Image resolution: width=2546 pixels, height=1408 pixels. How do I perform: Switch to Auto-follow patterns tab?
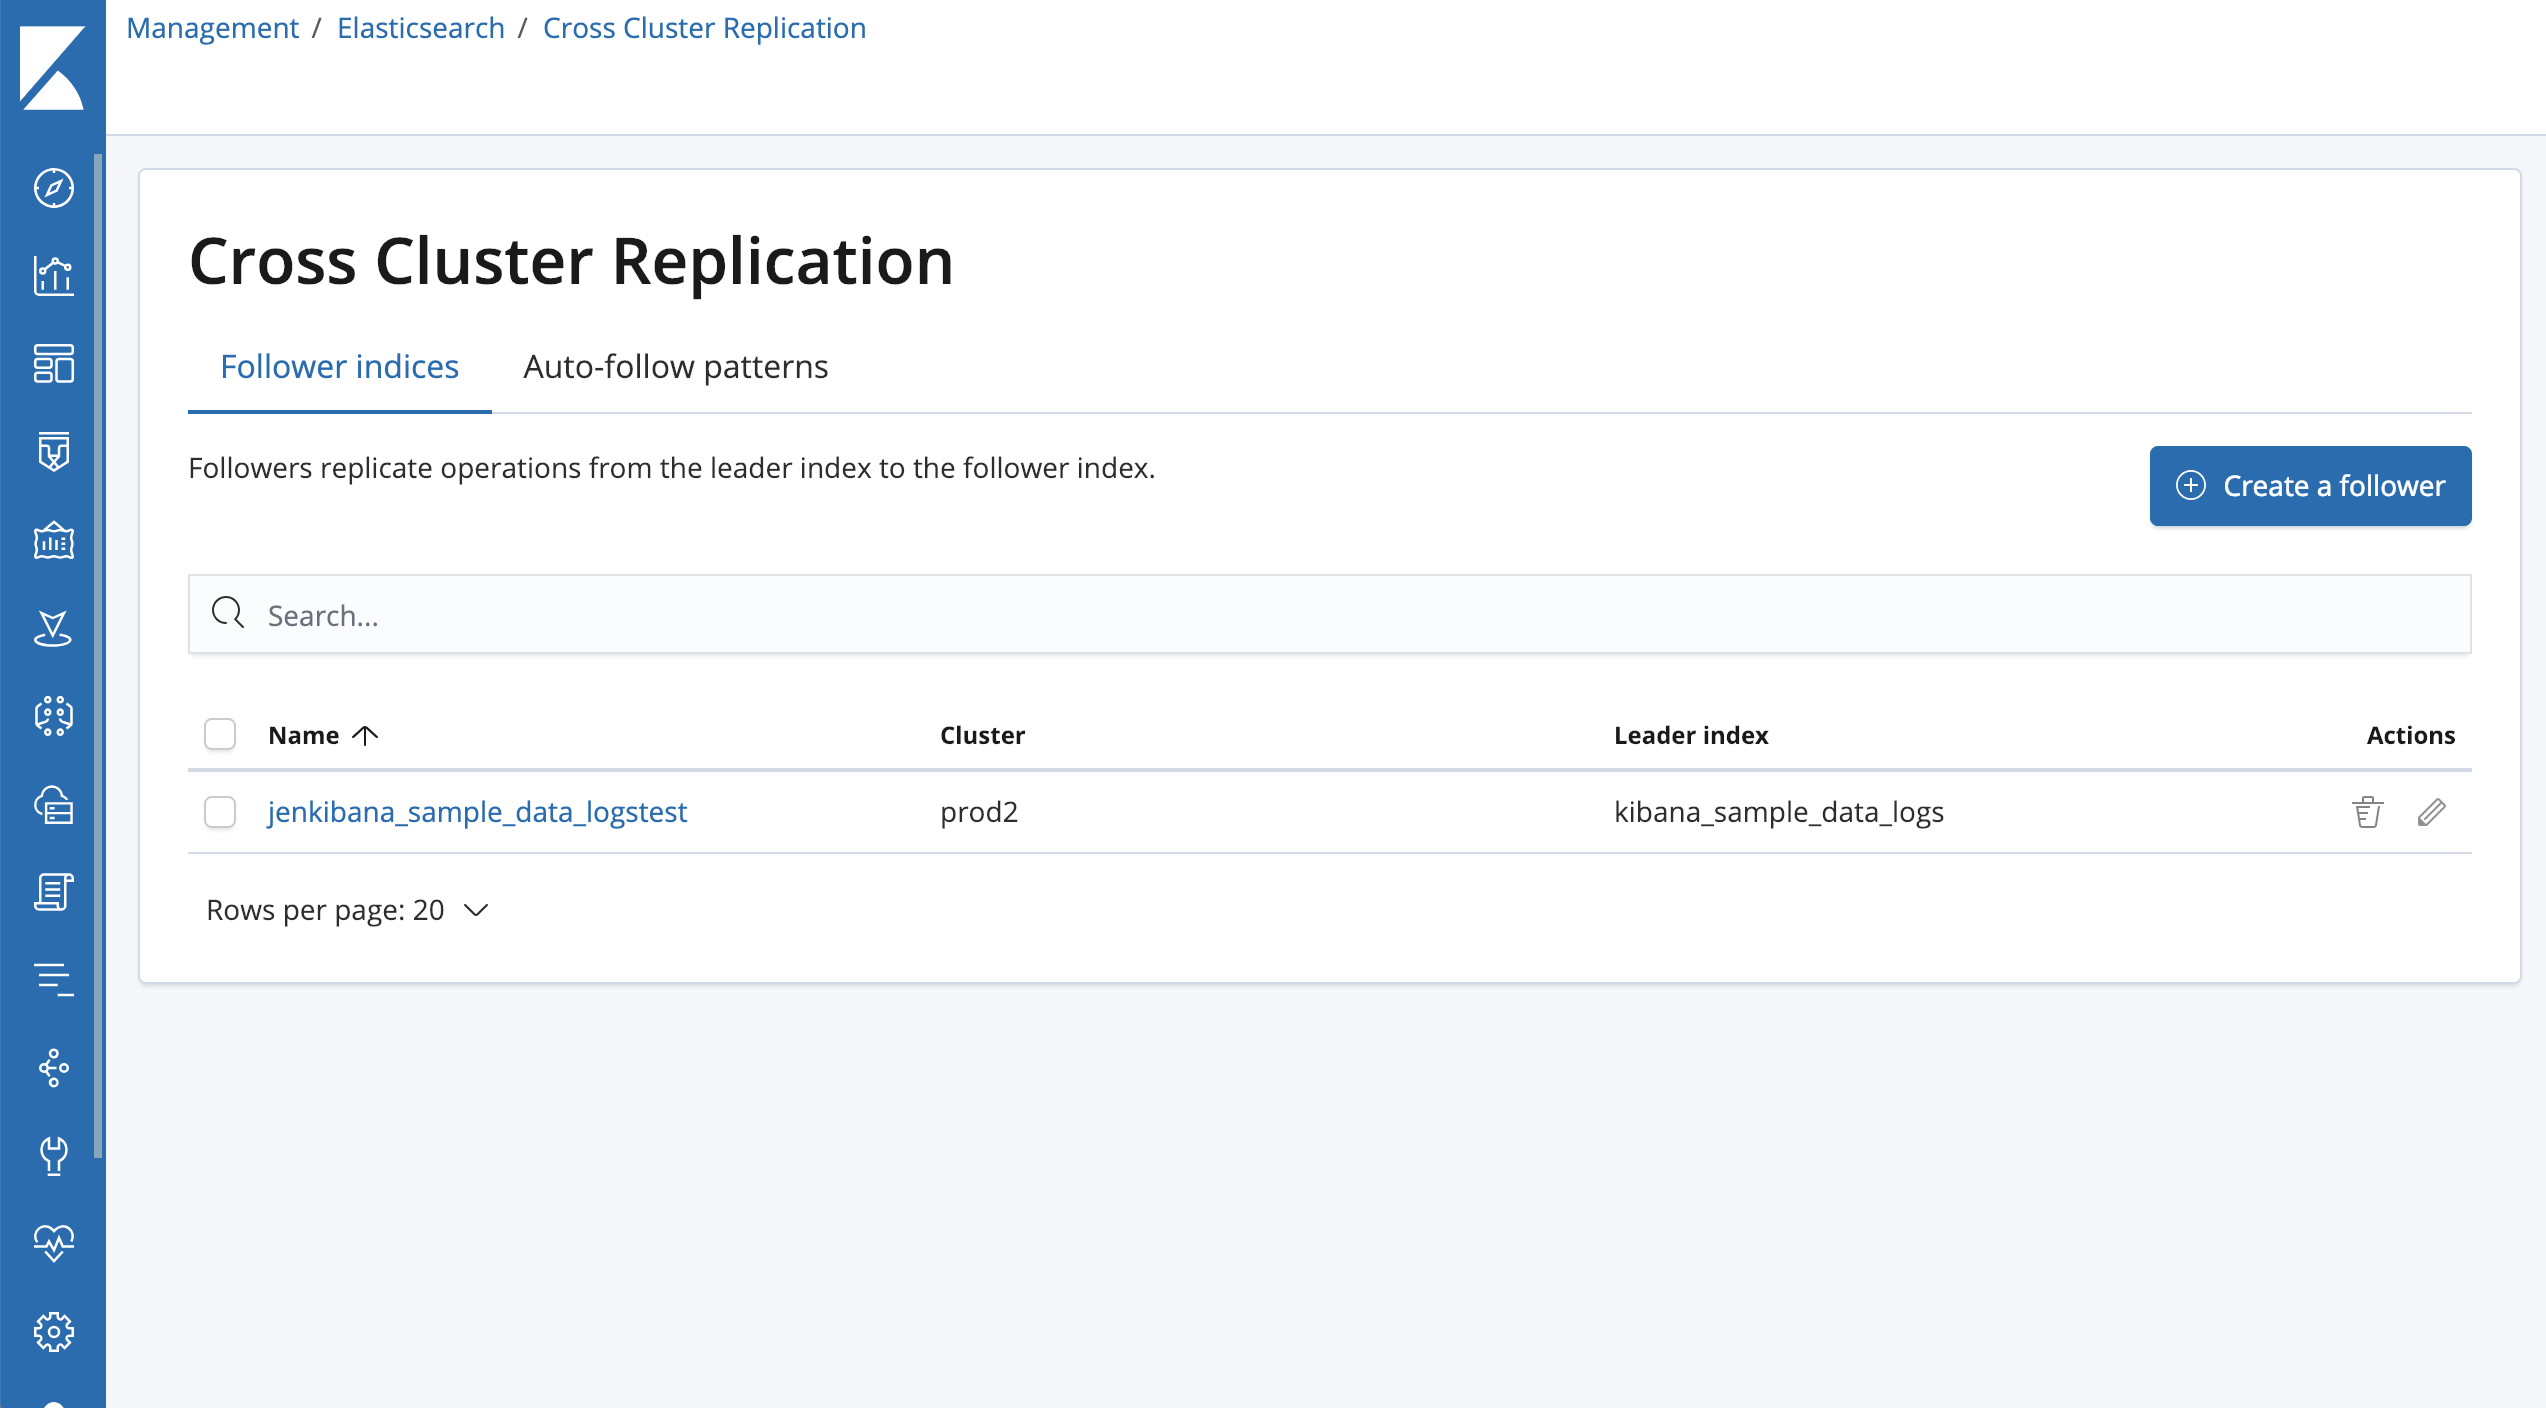point(675,367)
